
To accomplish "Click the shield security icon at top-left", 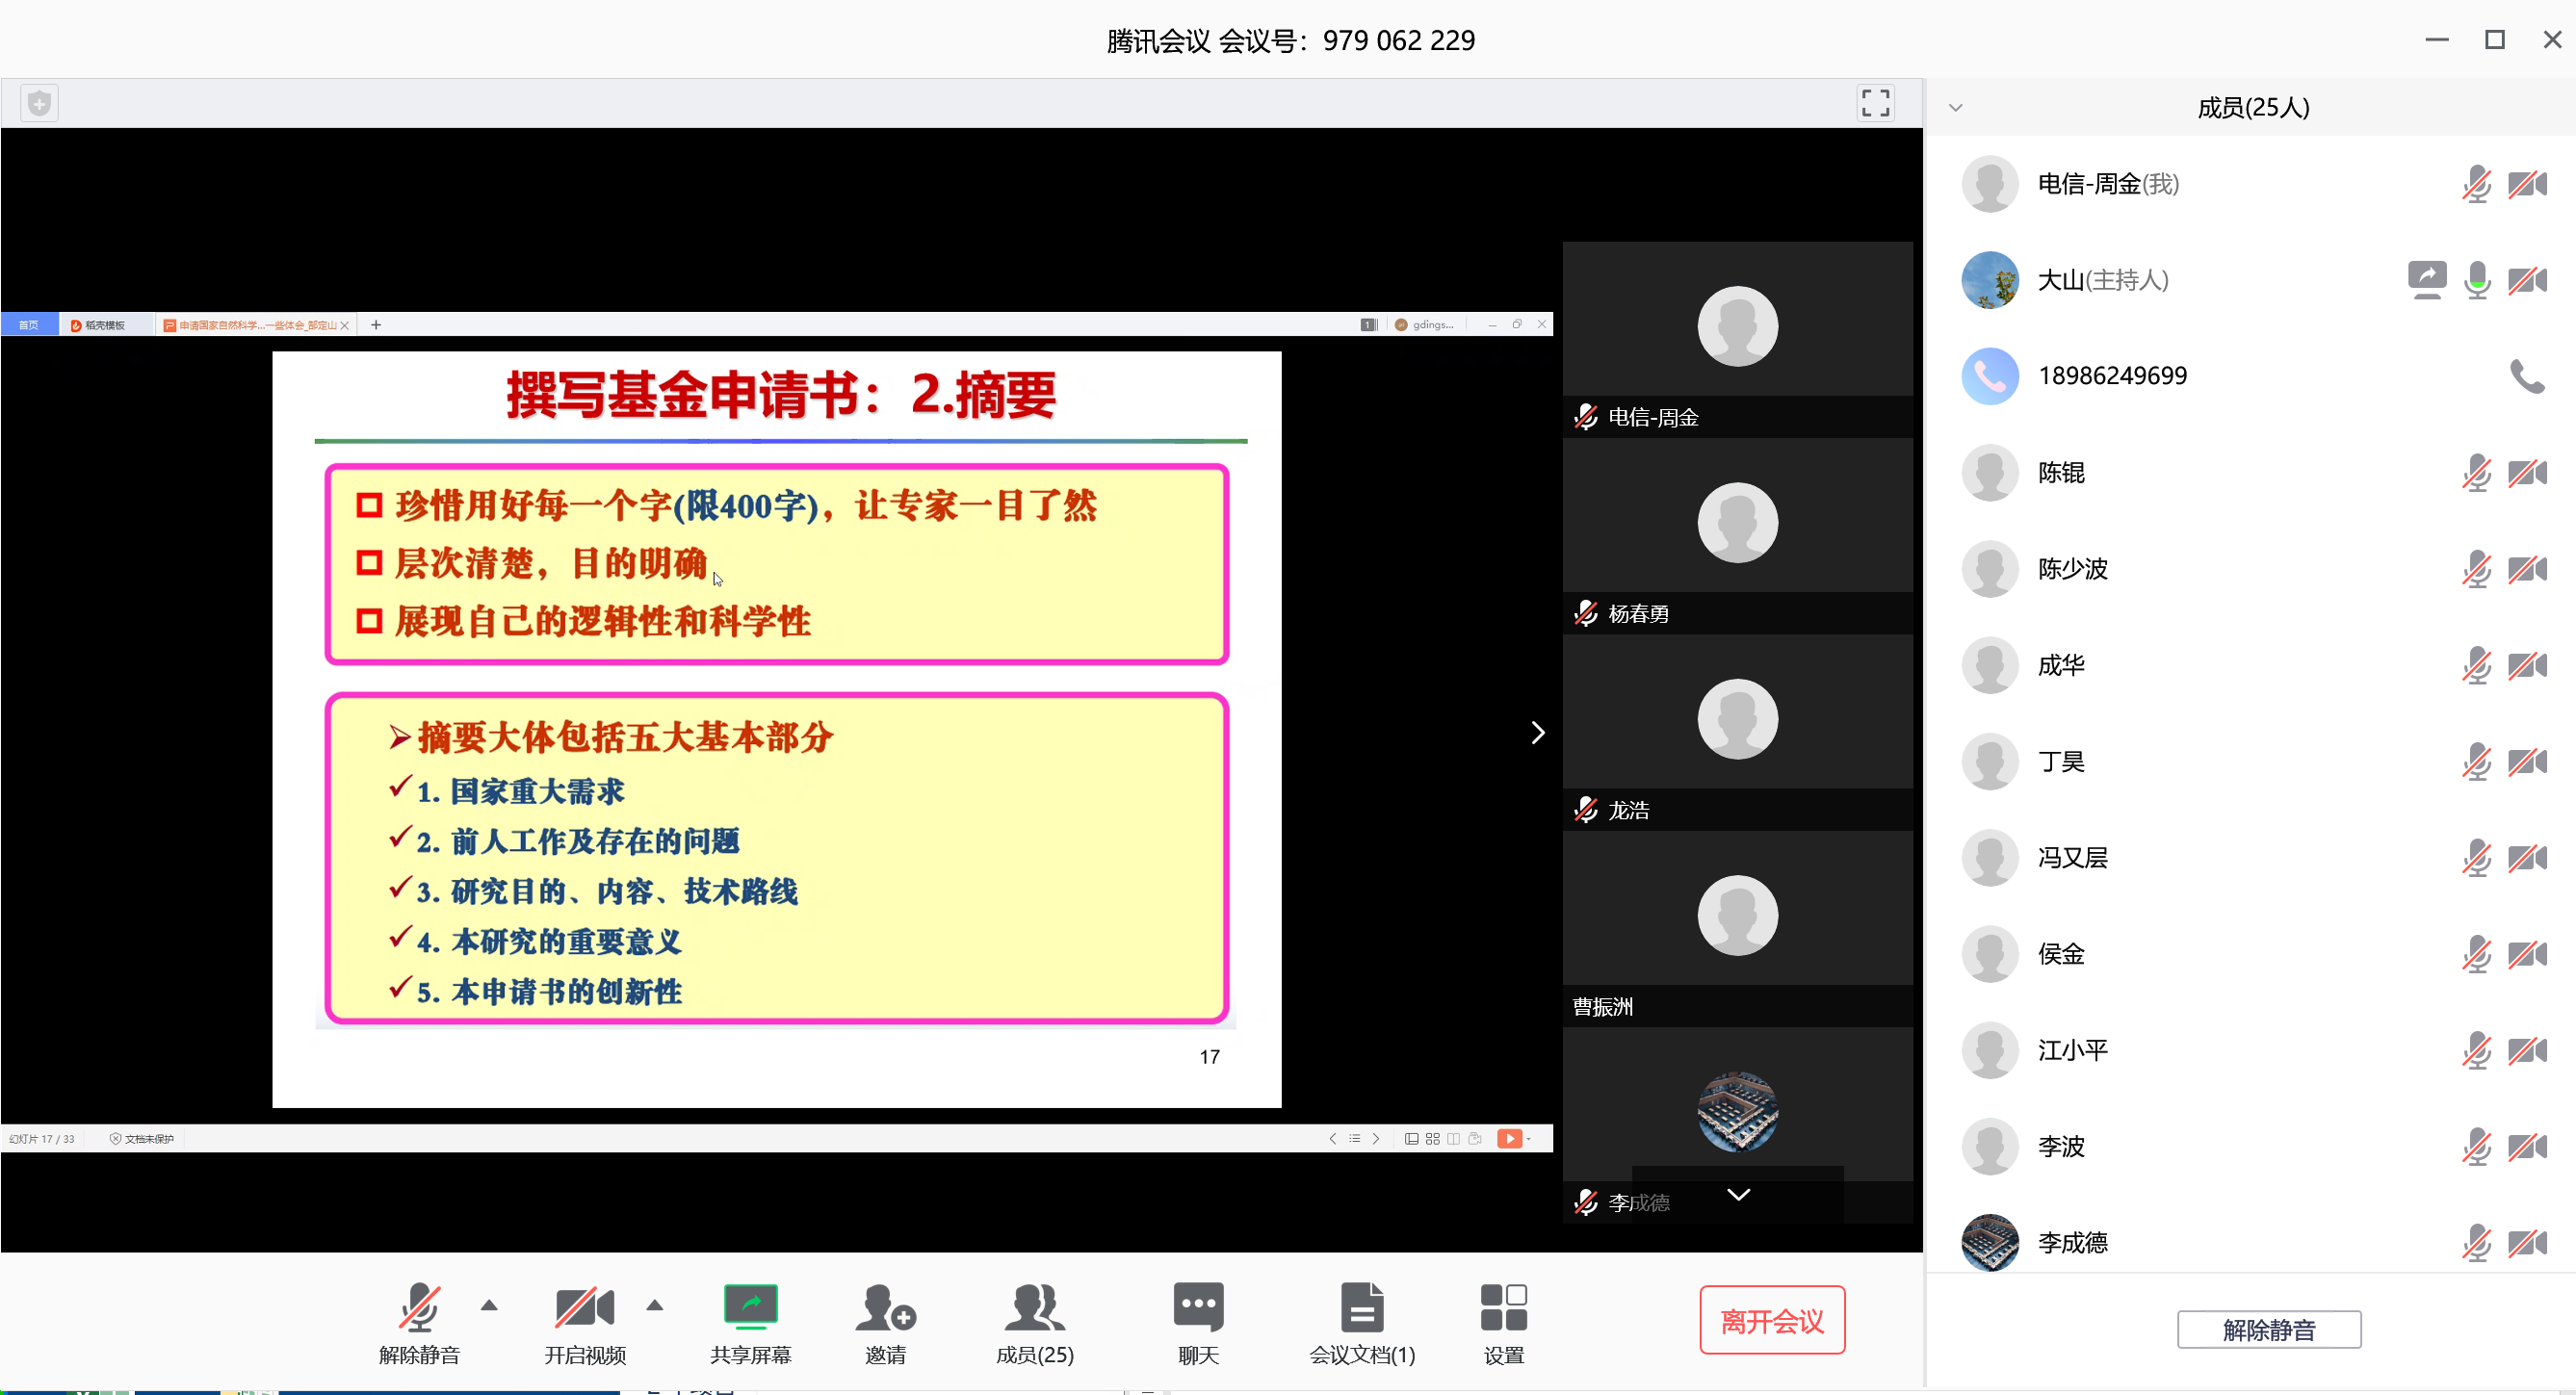I will (40, 103).
